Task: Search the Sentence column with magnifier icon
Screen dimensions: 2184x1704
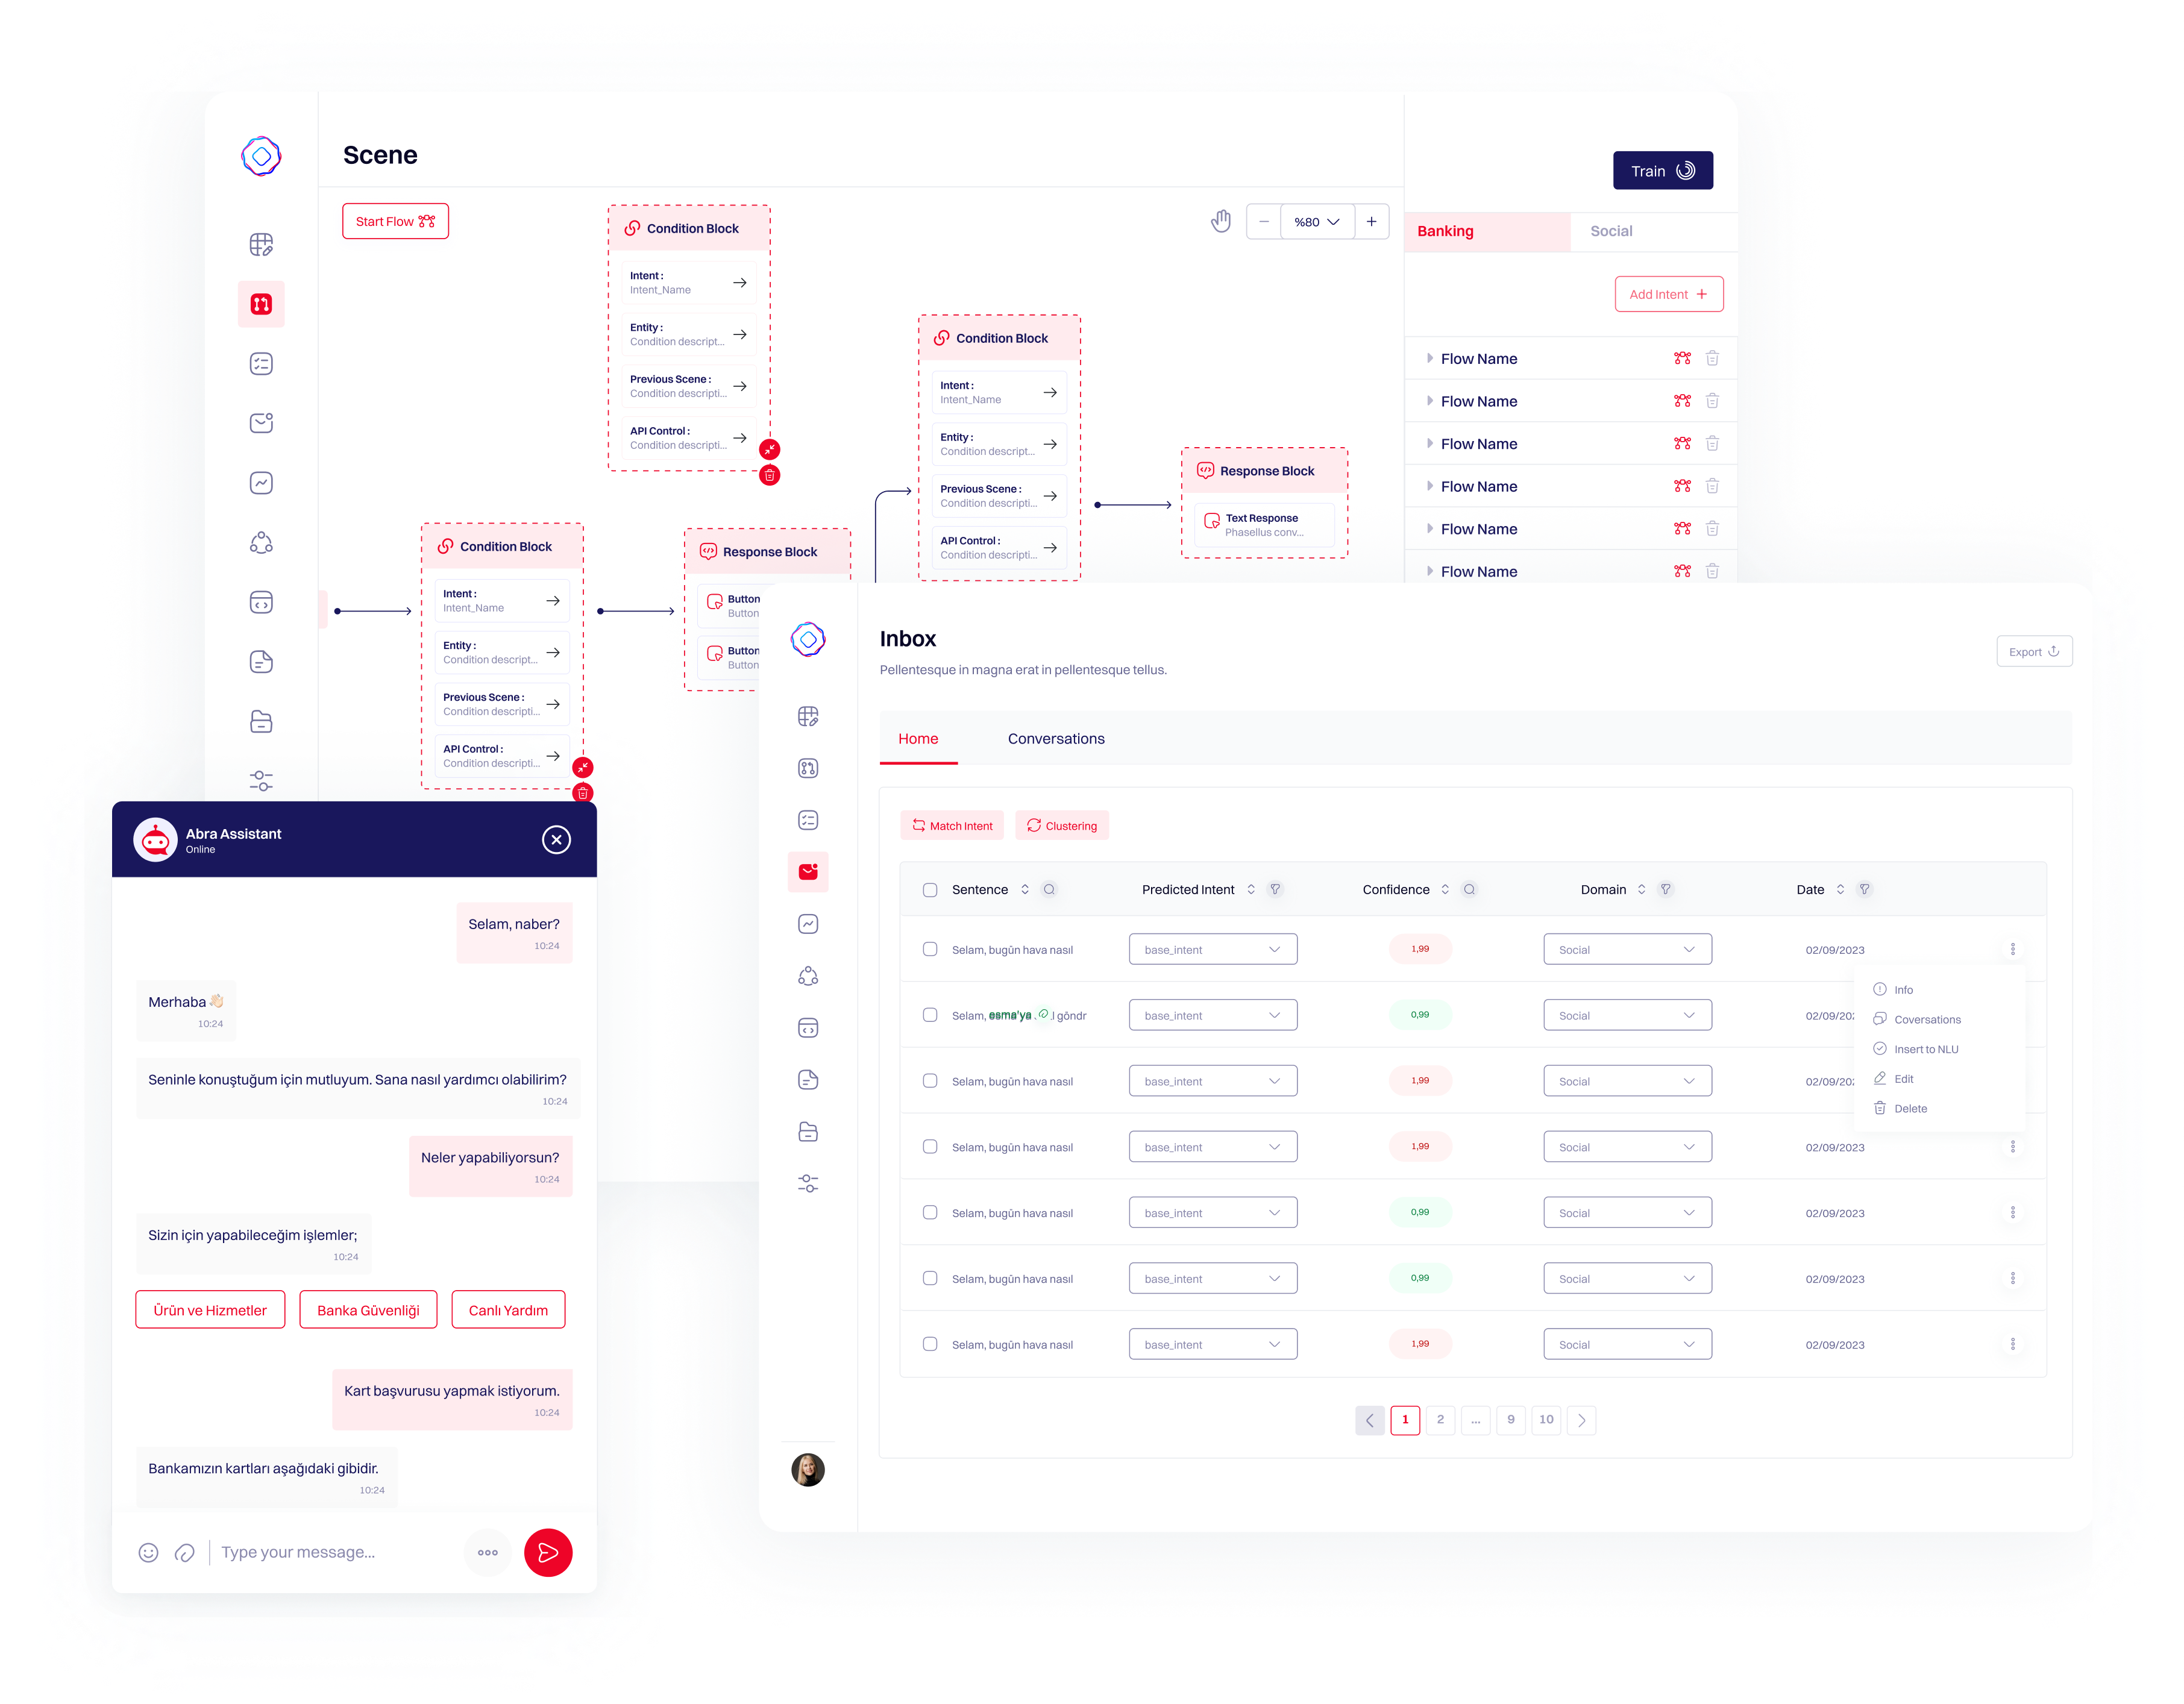Action: point(1049,889)
